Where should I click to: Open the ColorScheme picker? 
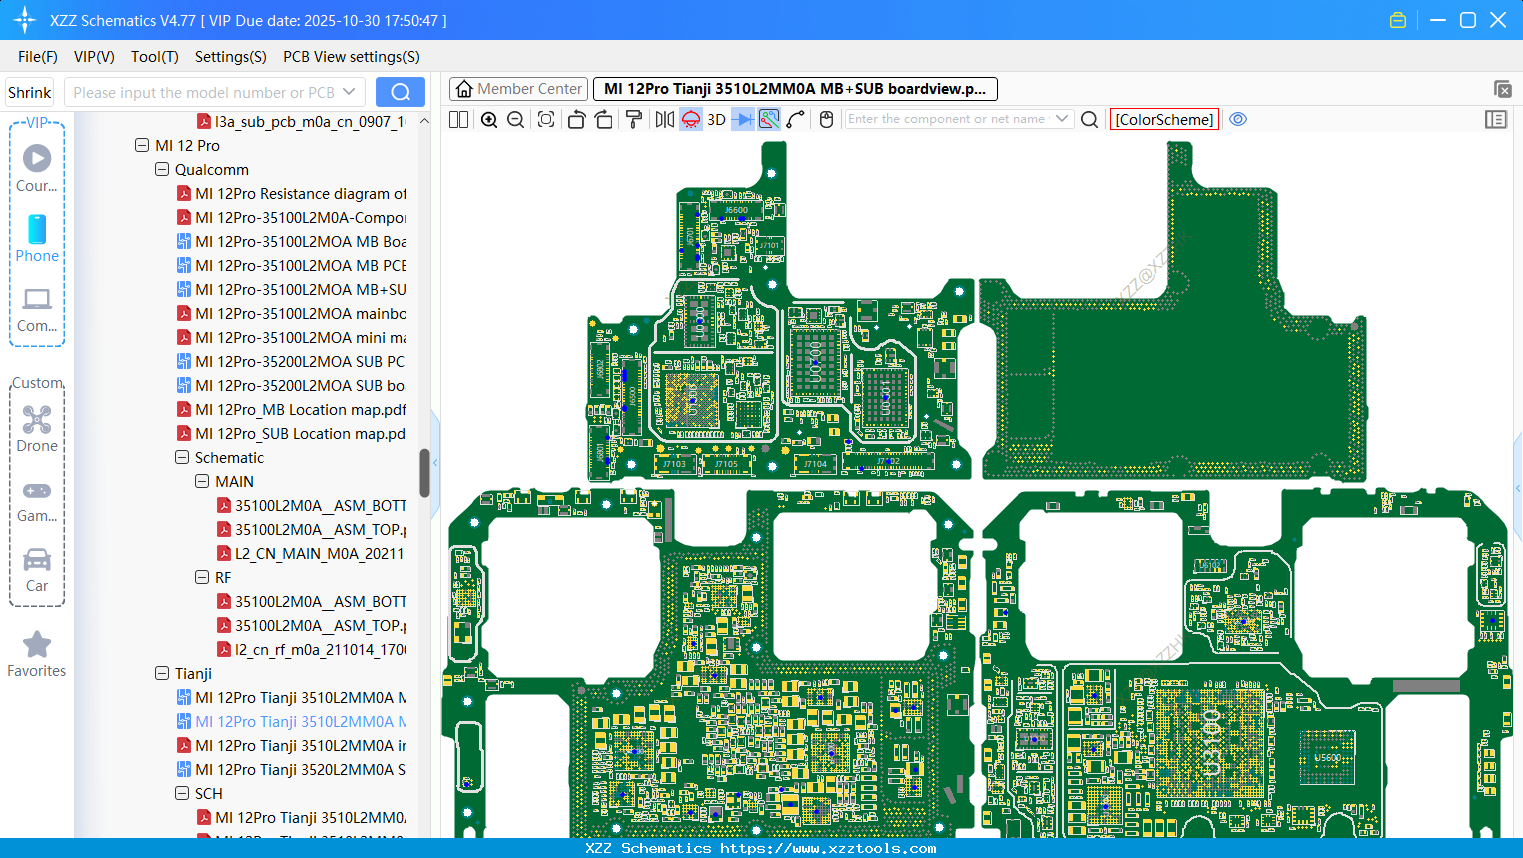coord(1163,119)
